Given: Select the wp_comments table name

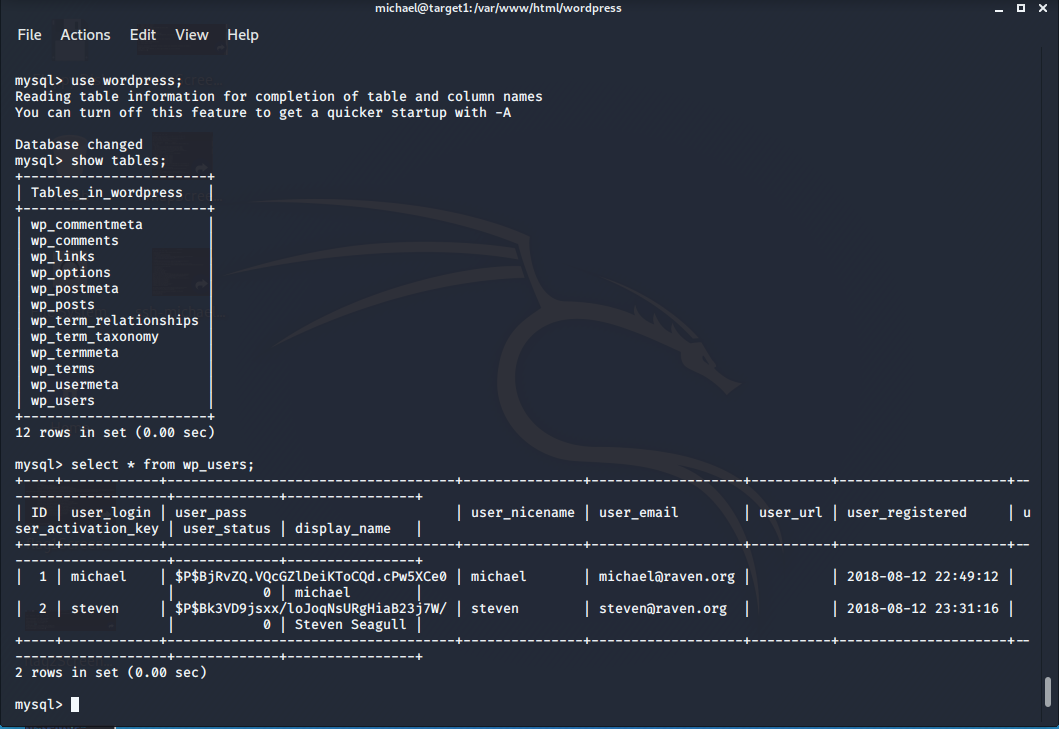Looking at the screenshot, I should [x=74, y=241].
